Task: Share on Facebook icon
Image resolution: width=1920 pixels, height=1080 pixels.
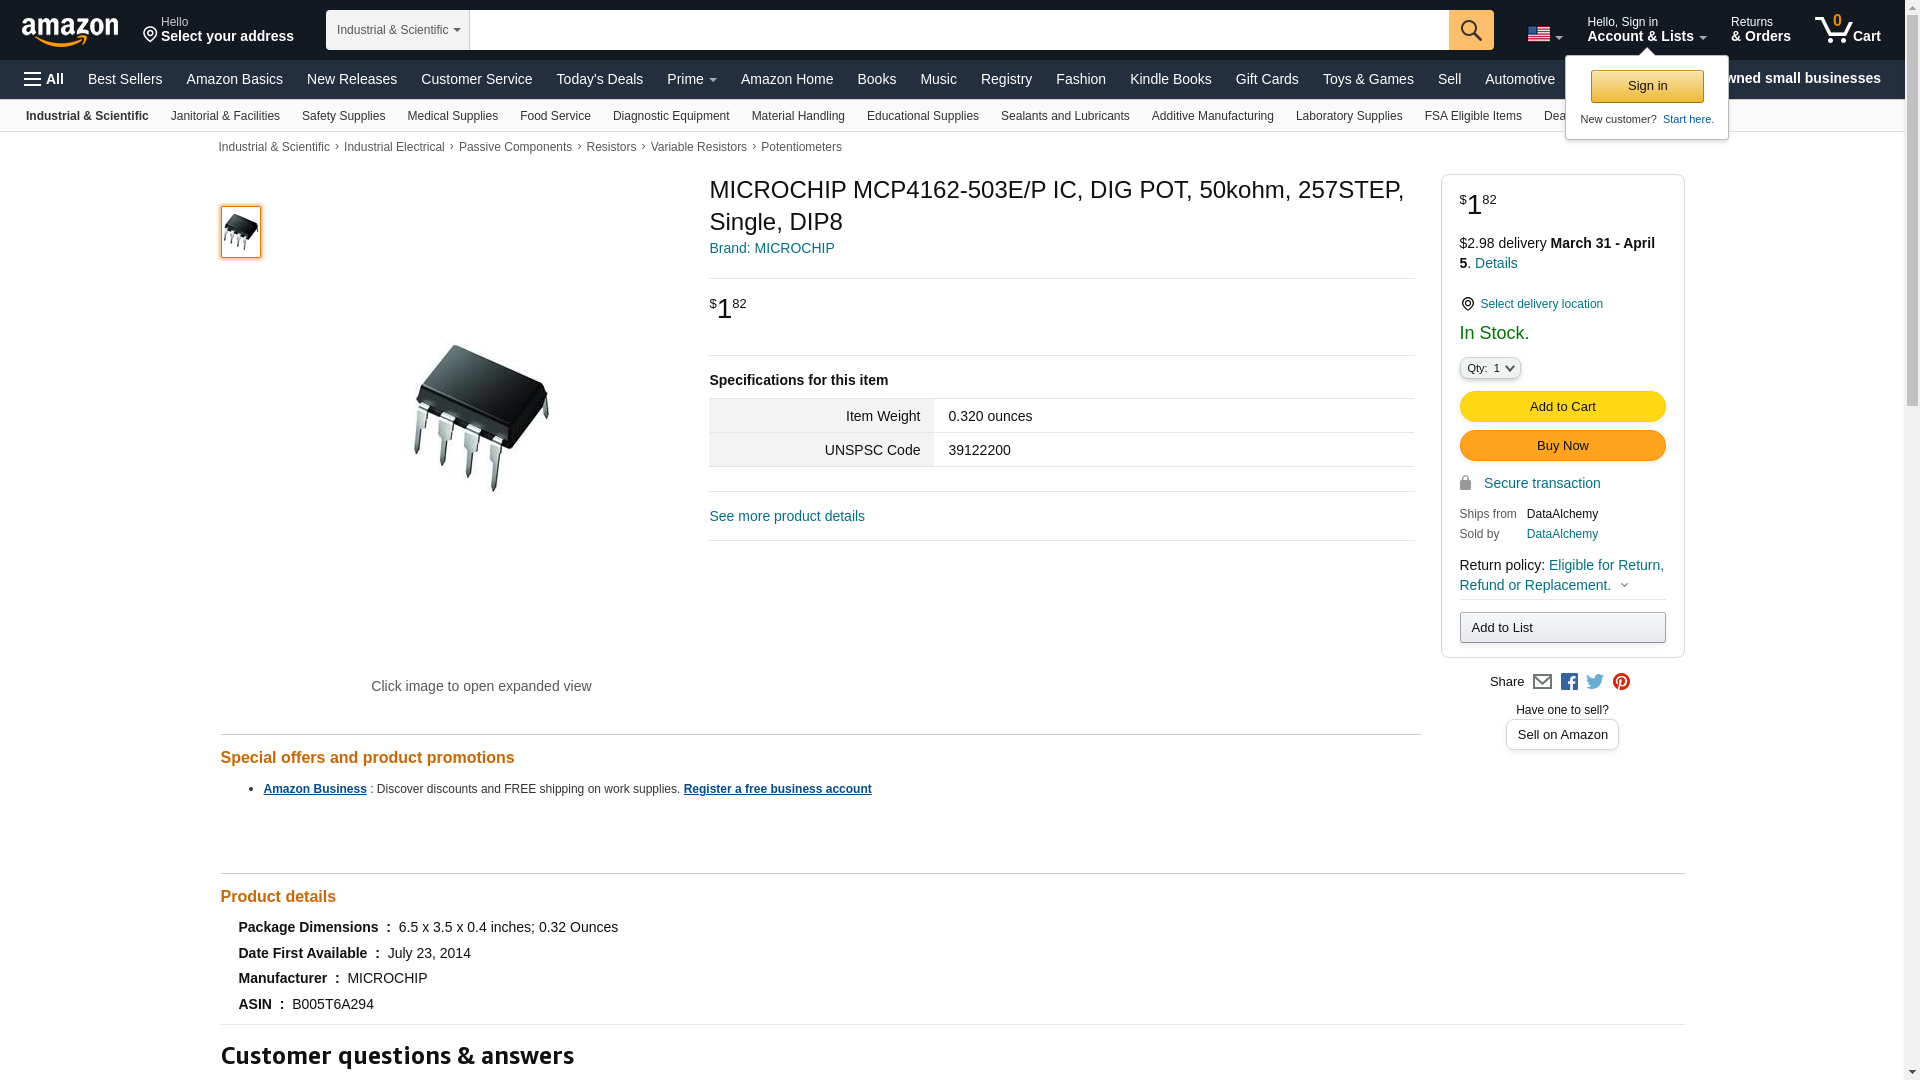Action: pyautogui.click(x=1569, y=682)
